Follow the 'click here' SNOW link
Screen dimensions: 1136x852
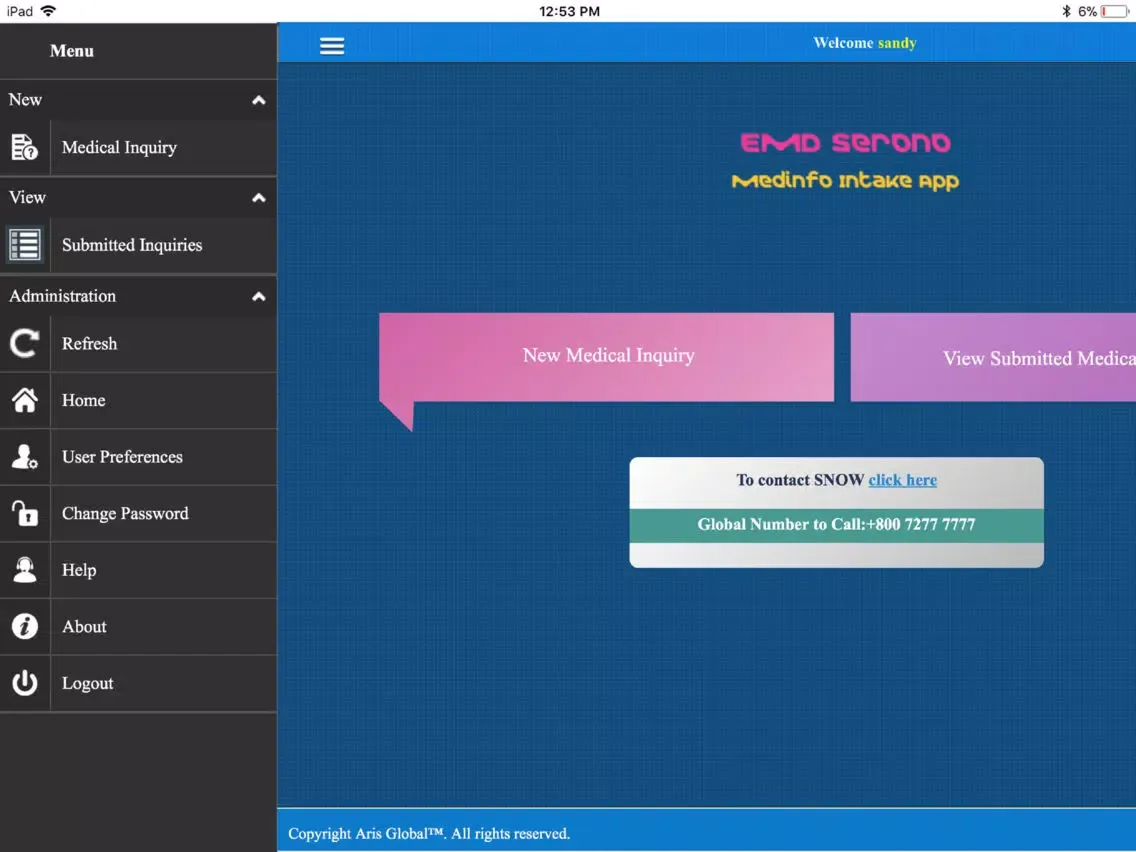[x=903, y=480]
